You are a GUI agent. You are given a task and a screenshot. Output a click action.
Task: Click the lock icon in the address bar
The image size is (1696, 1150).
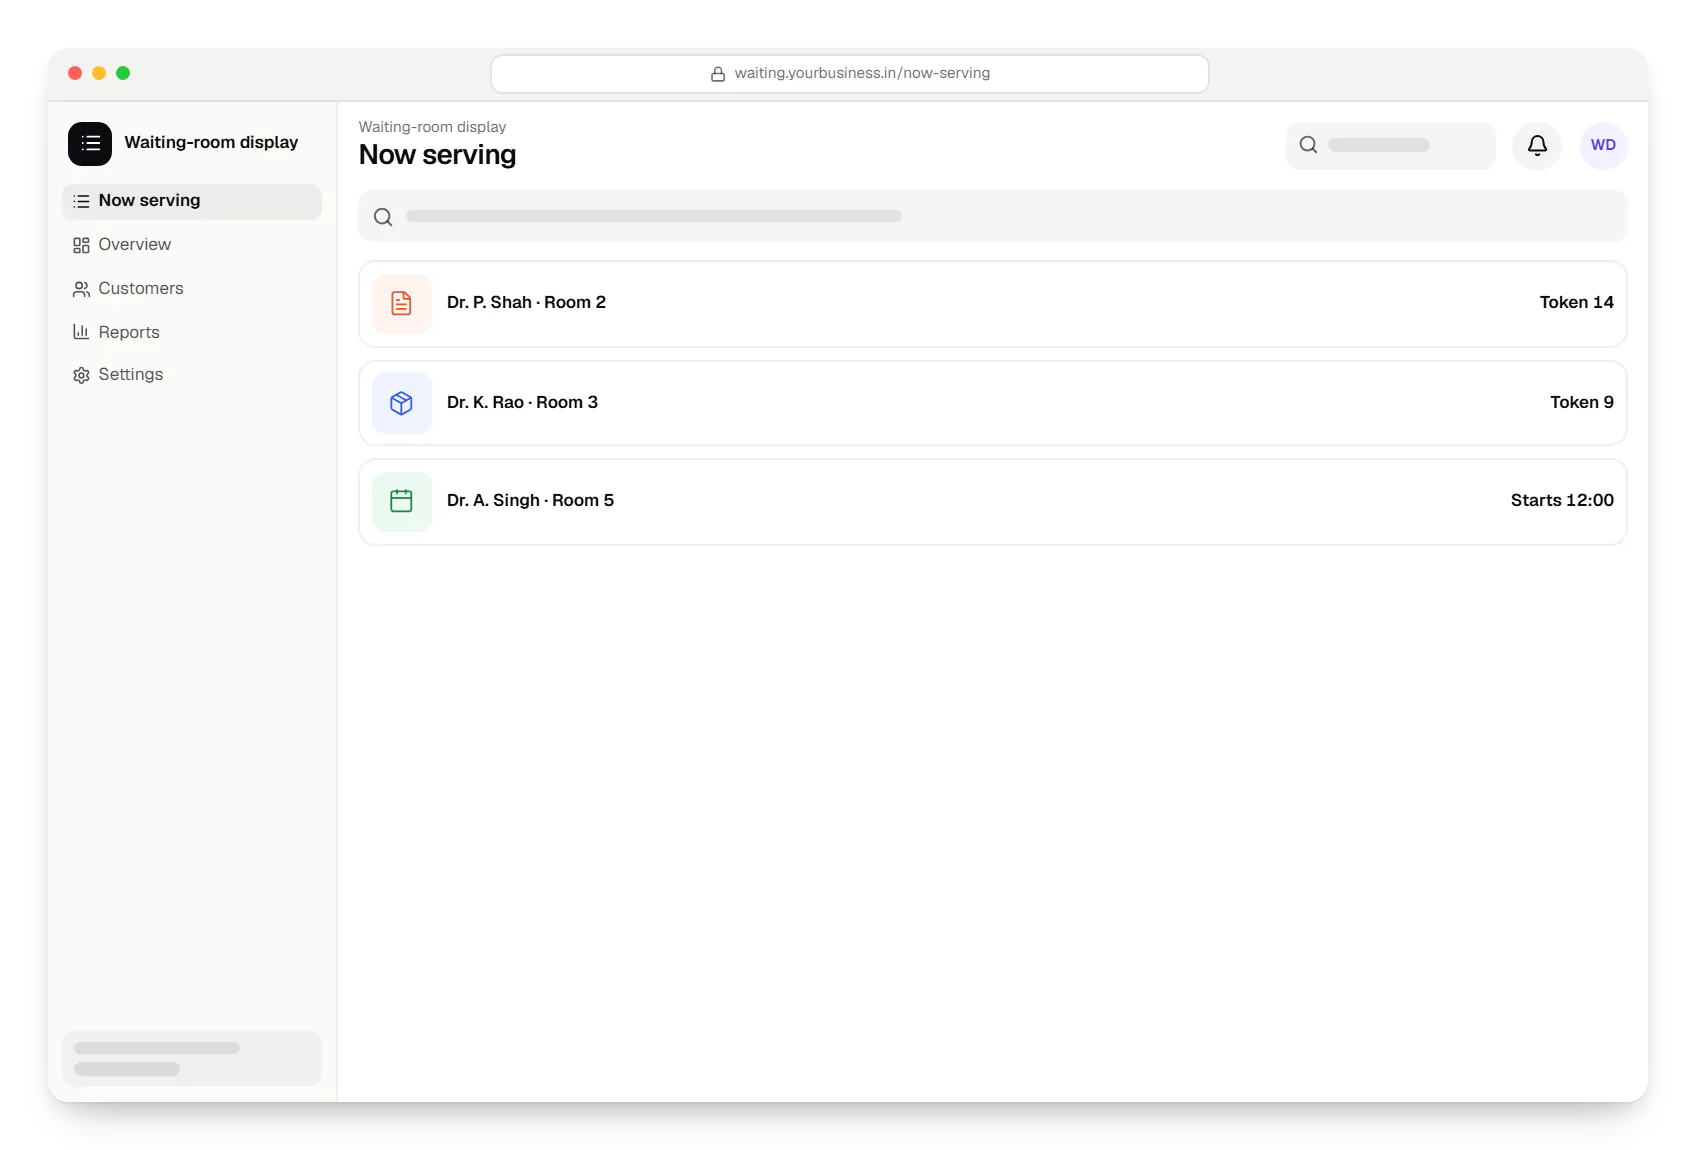click(x=718, y=74)
